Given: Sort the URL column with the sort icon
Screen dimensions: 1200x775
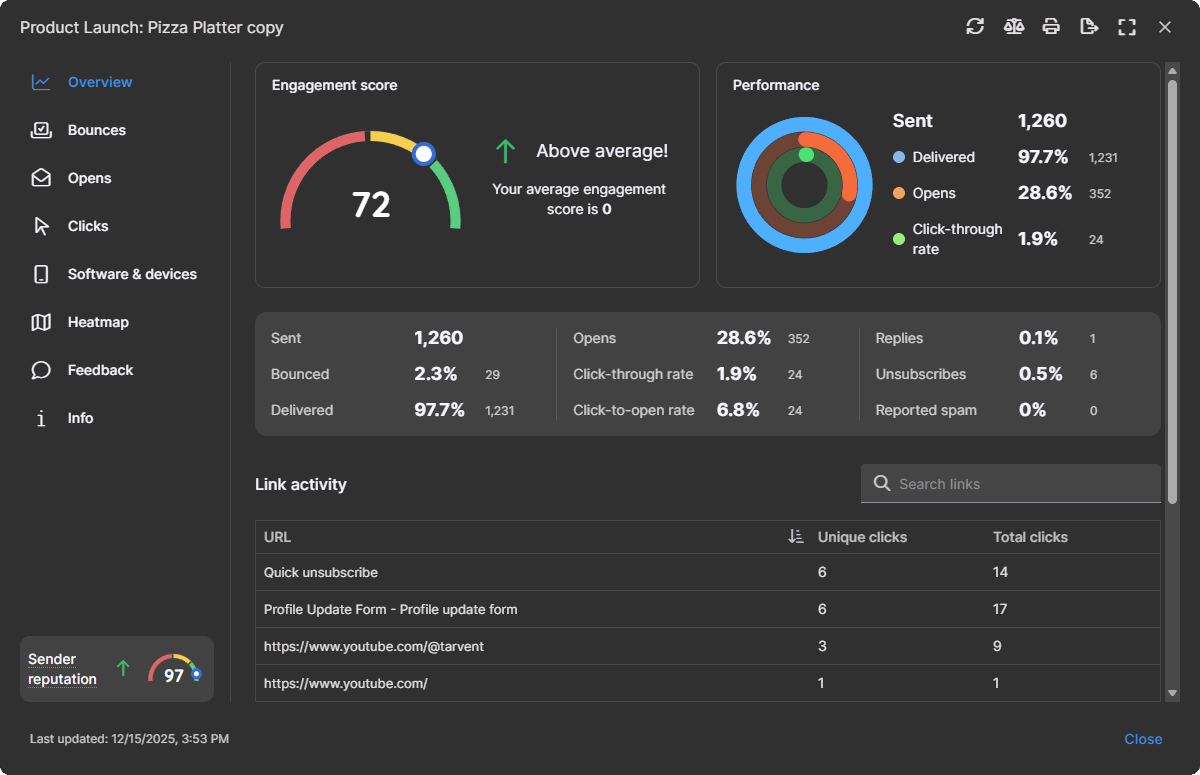Looking at the screenshot, I should point(795,537).
